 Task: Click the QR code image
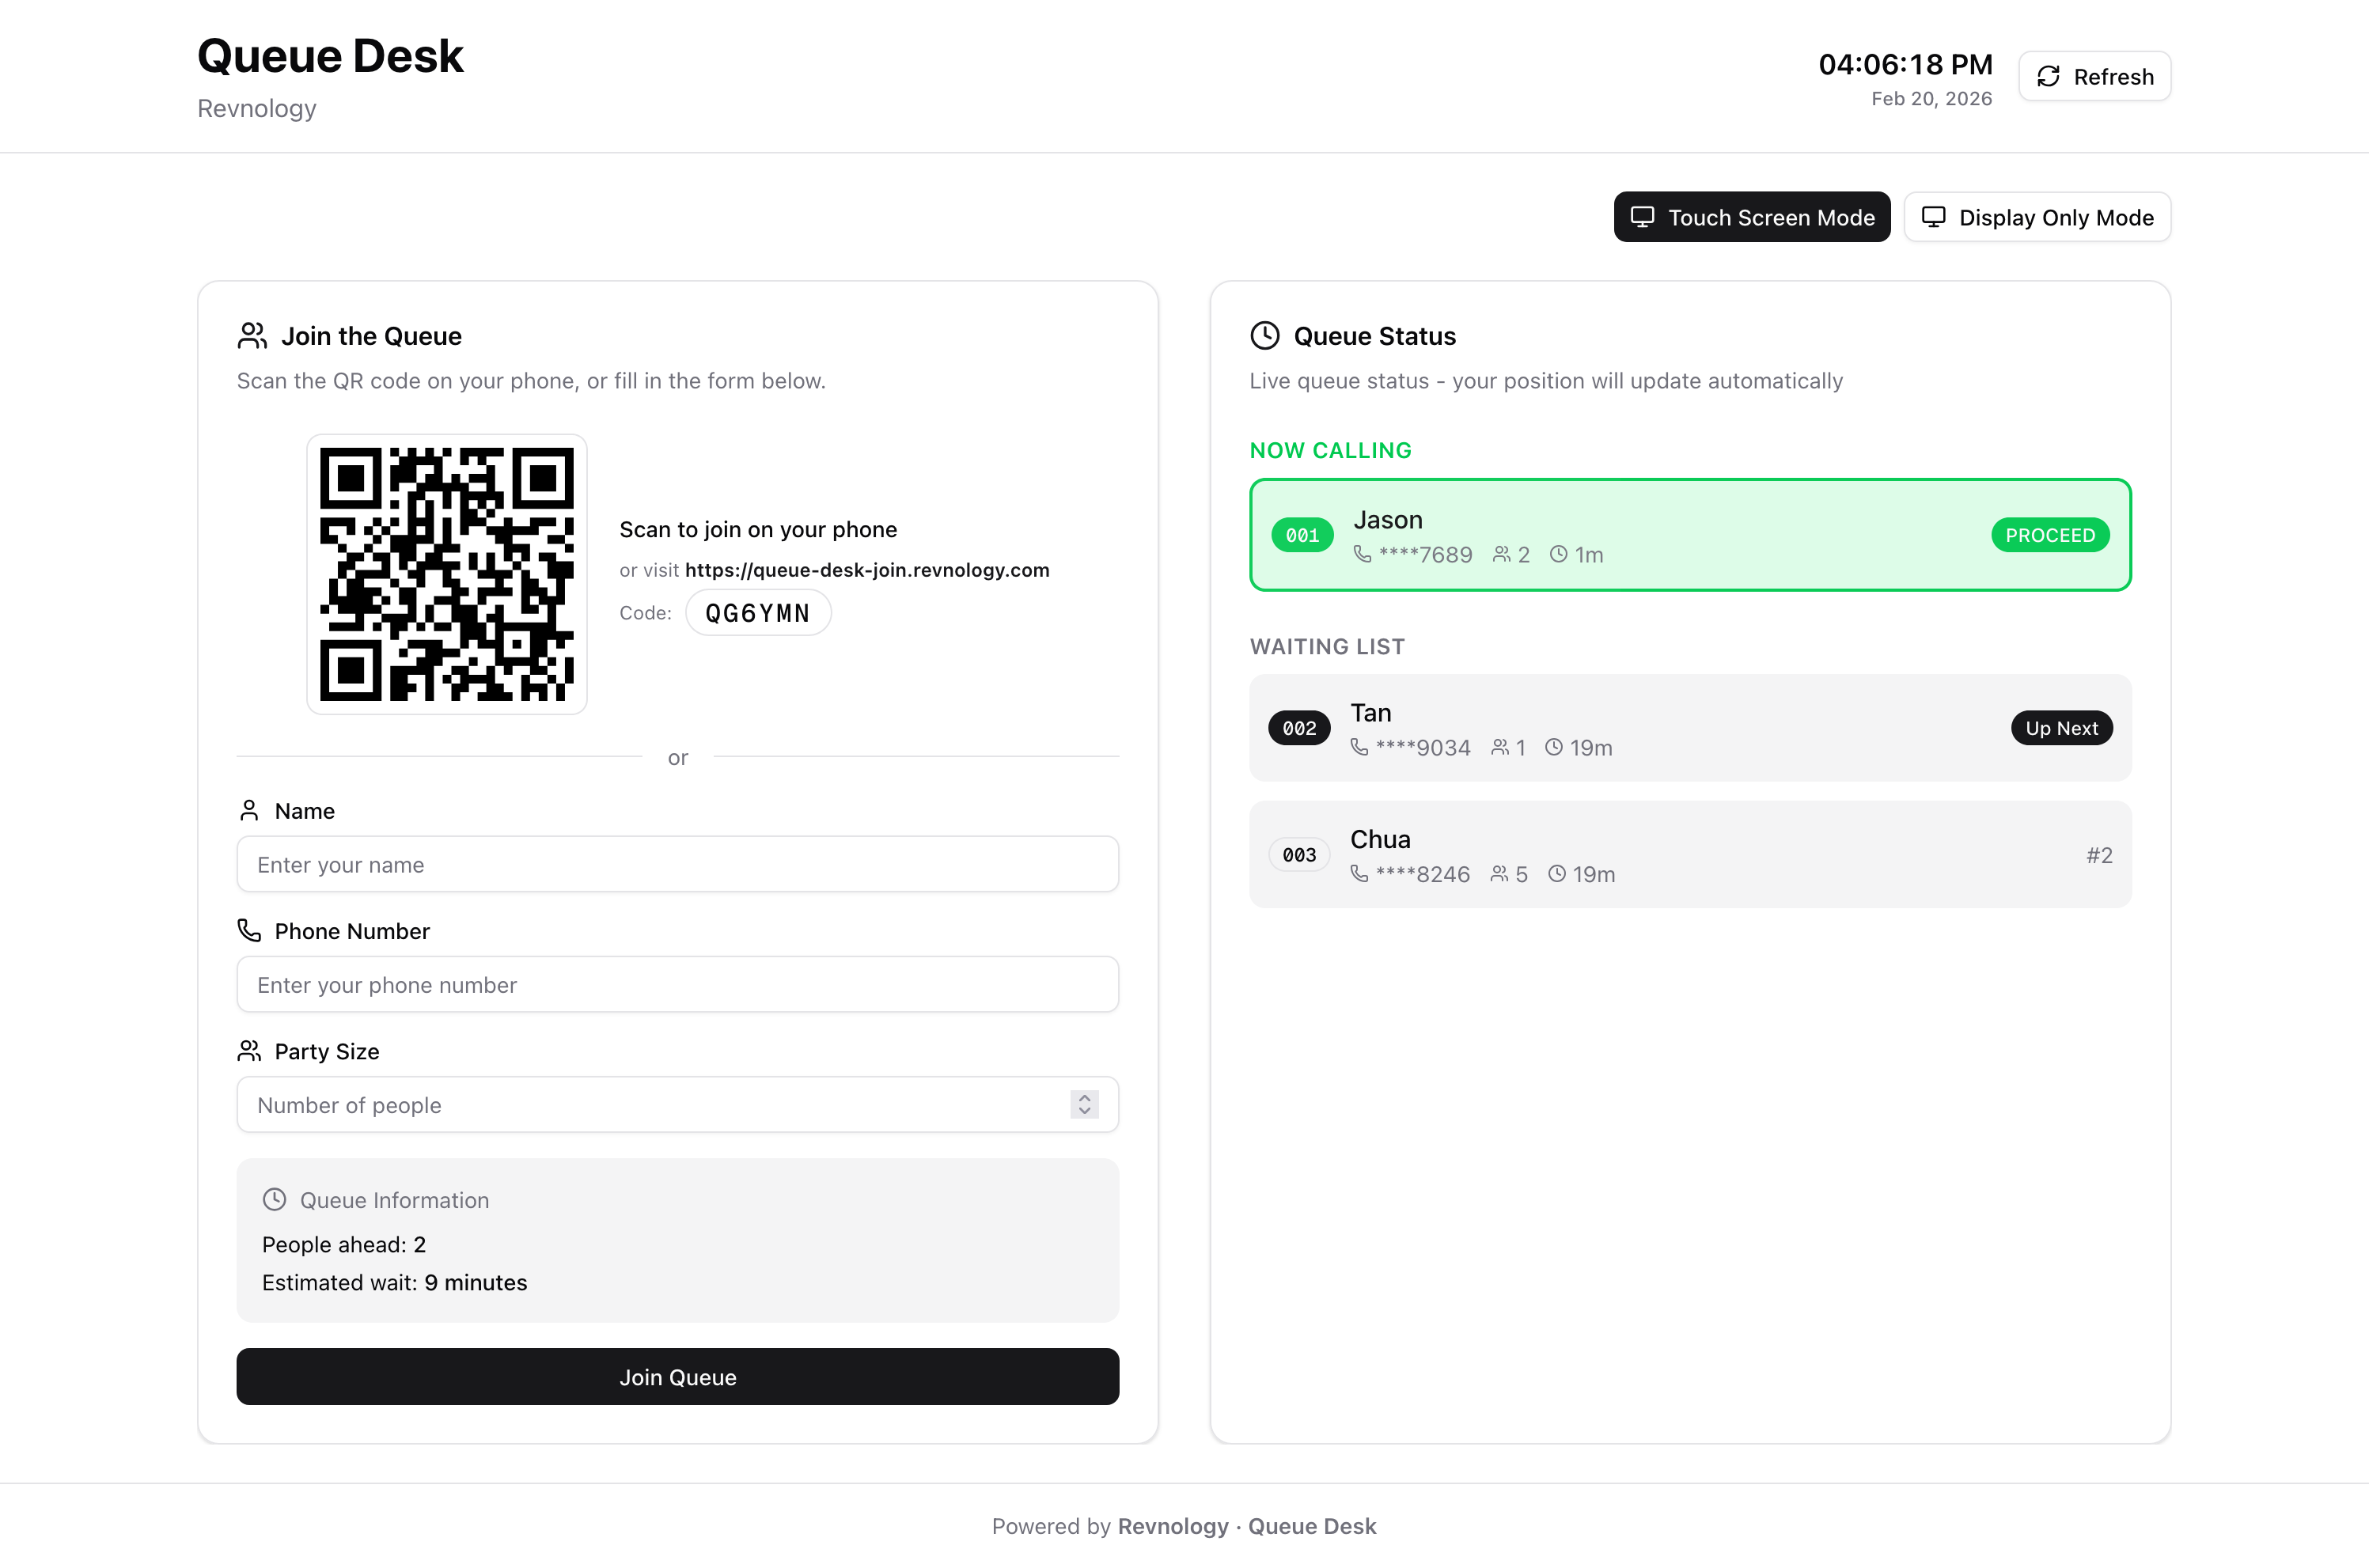pyautogui.click(x=446, y=574)
